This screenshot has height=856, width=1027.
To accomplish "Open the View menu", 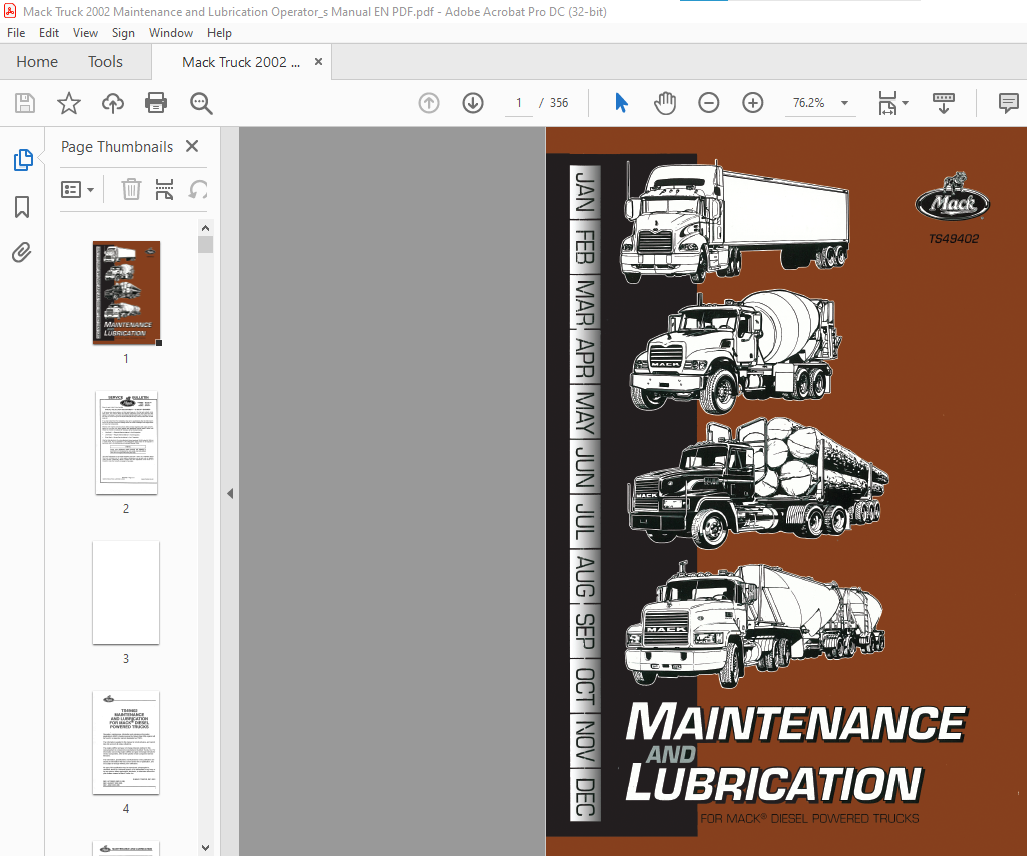I will (85, 33).
